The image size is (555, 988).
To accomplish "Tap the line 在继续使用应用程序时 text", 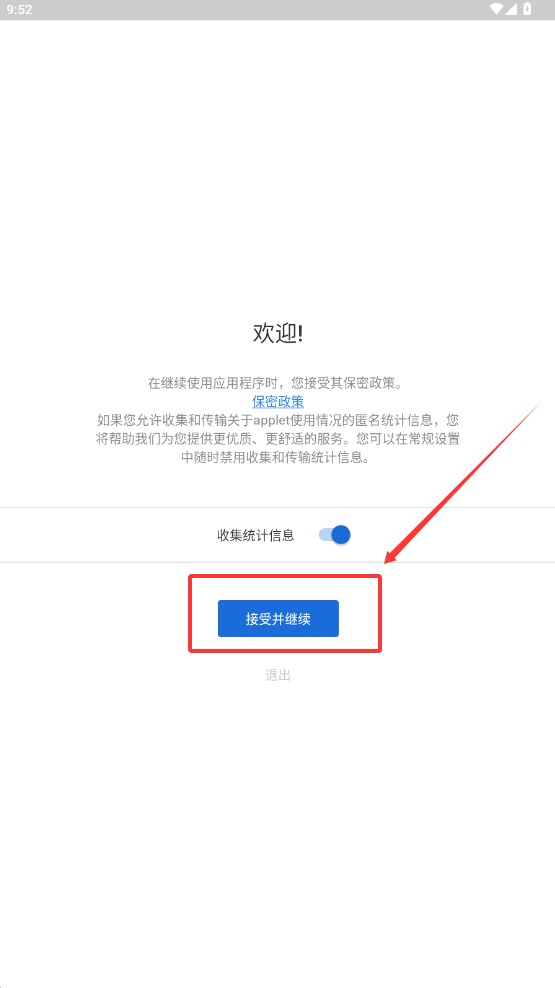I will [278, 383].
